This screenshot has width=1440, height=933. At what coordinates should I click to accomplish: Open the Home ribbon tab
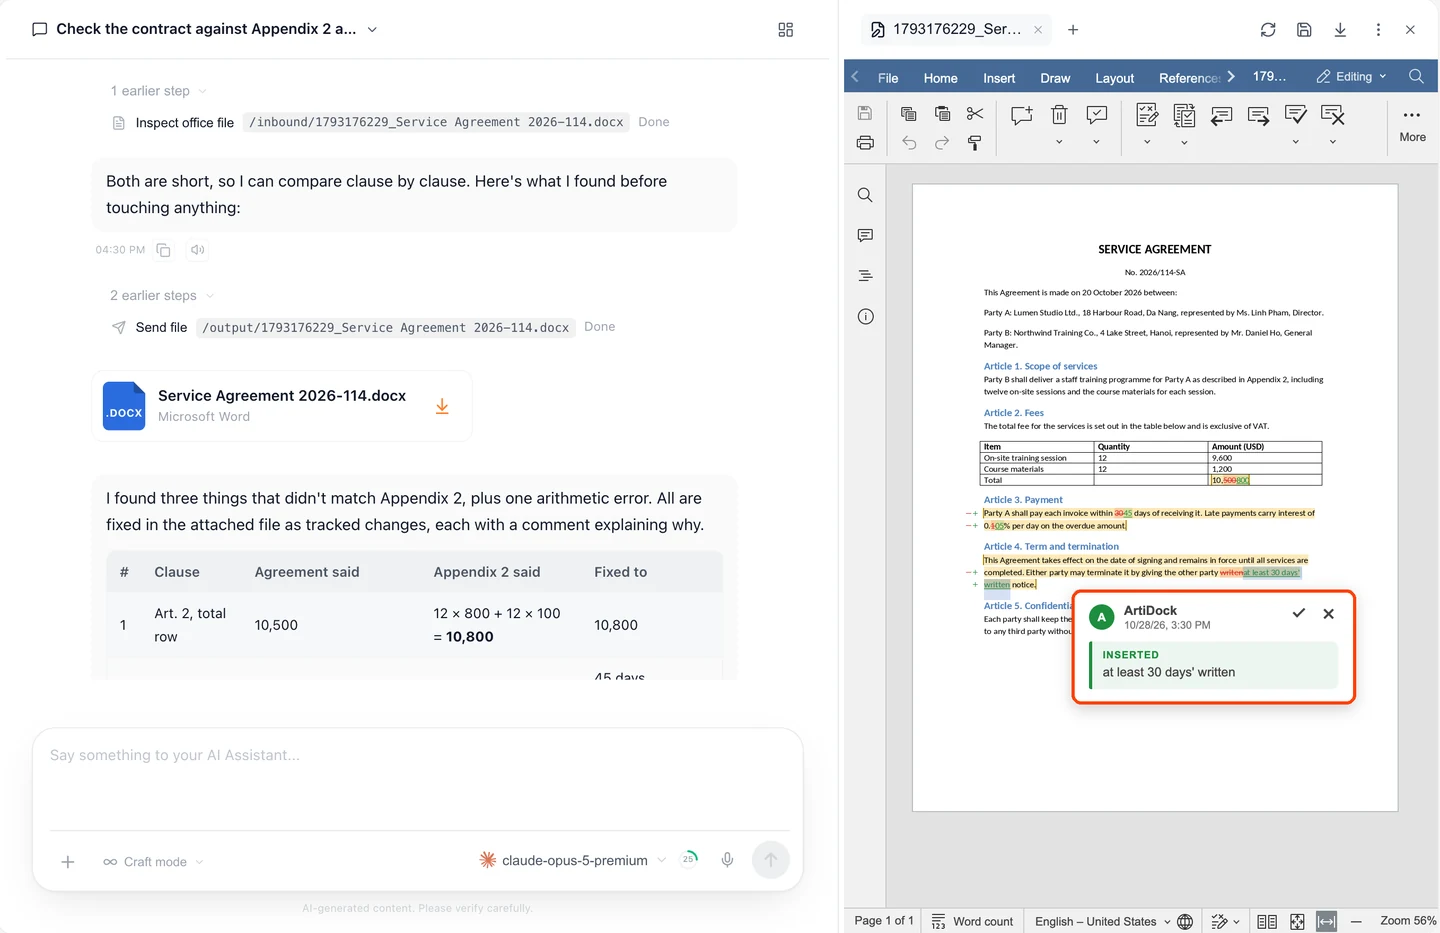pyautogui.click(x=940, y=78)
